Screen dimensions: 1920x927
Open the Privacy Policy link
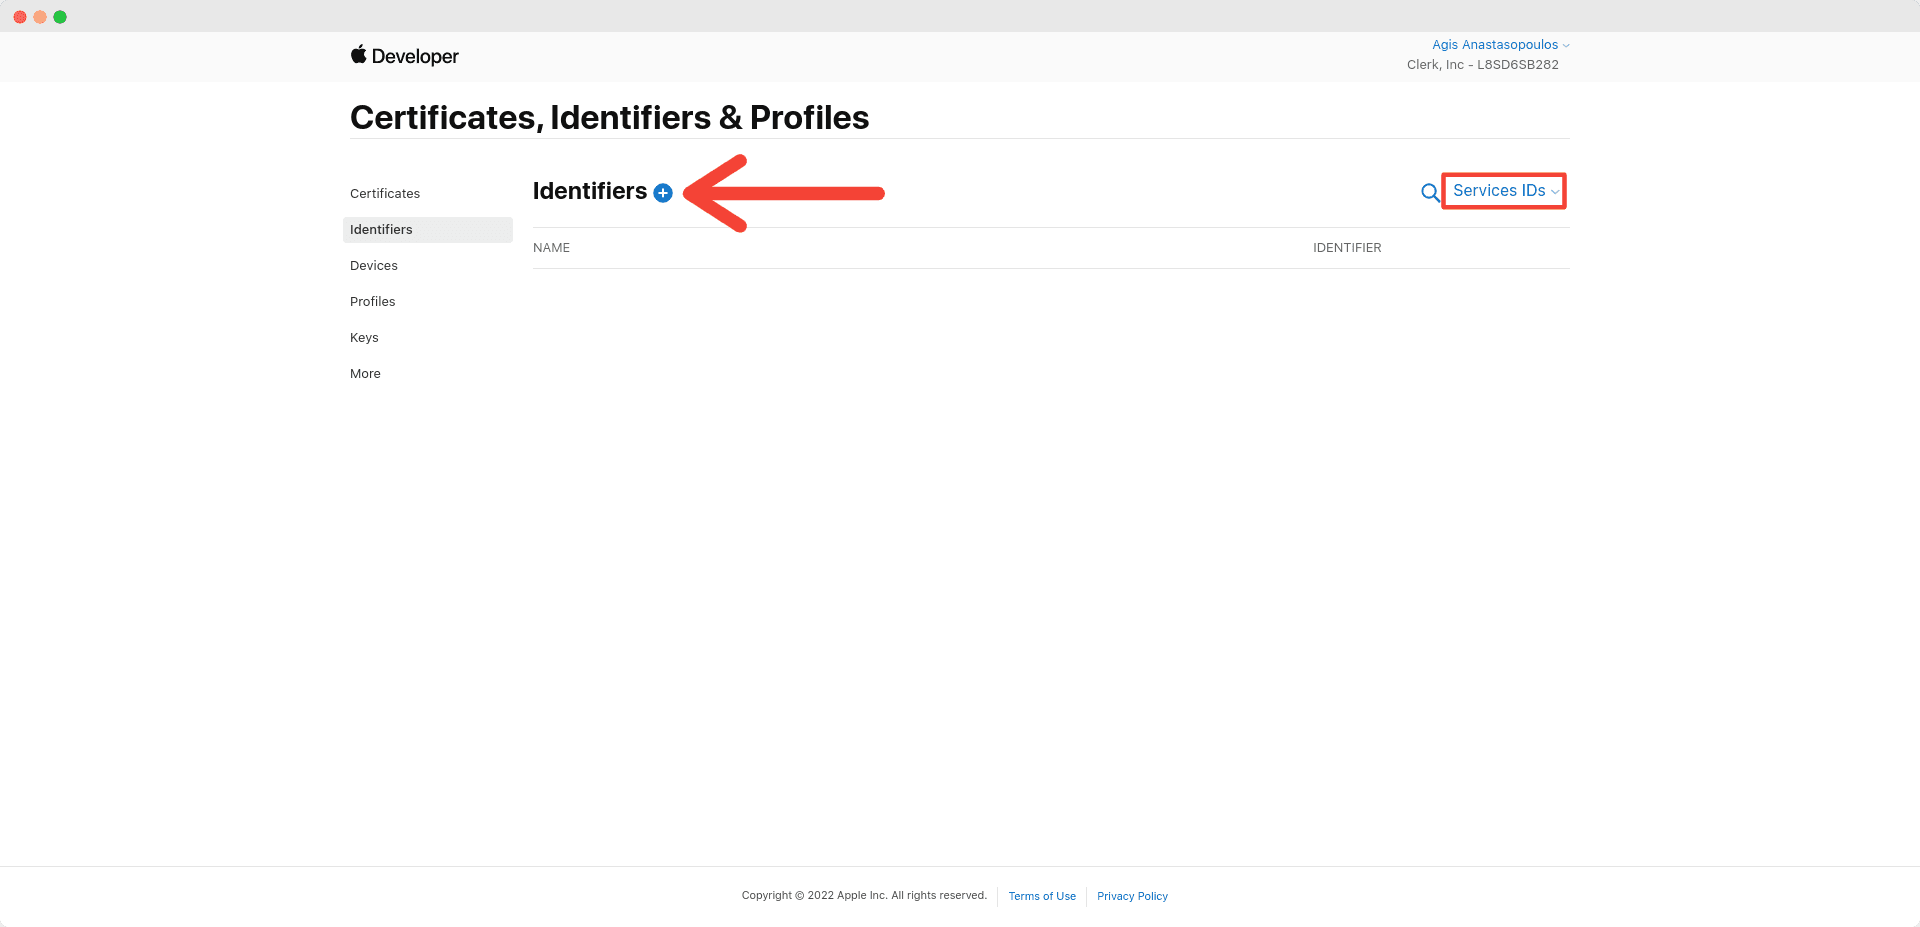click(1132, 896)
